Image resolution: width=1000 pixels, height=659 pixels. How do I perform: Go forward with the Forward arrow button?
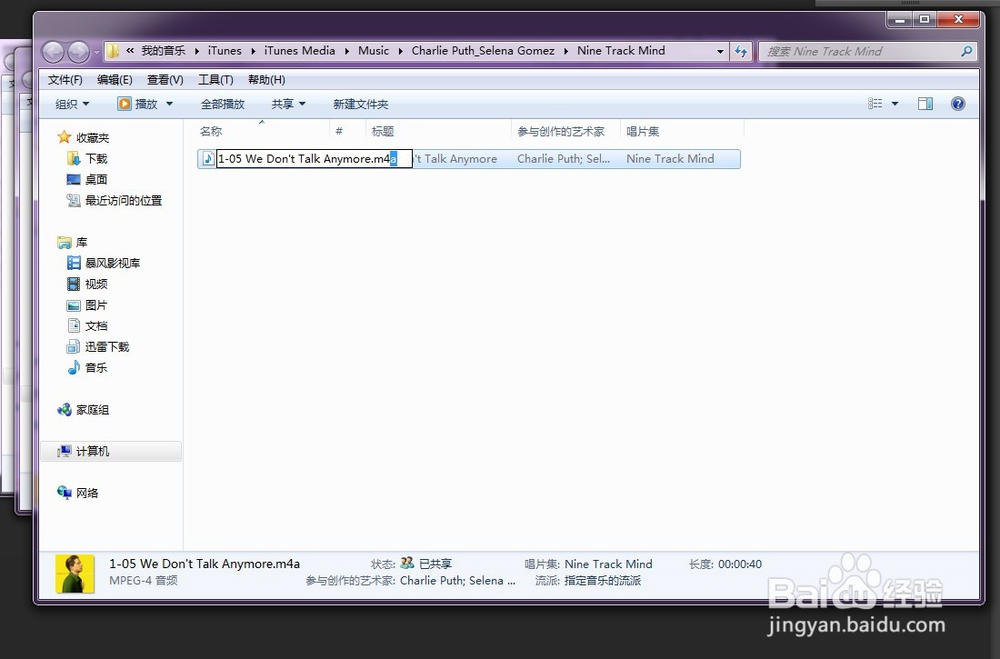coord(78,52)
